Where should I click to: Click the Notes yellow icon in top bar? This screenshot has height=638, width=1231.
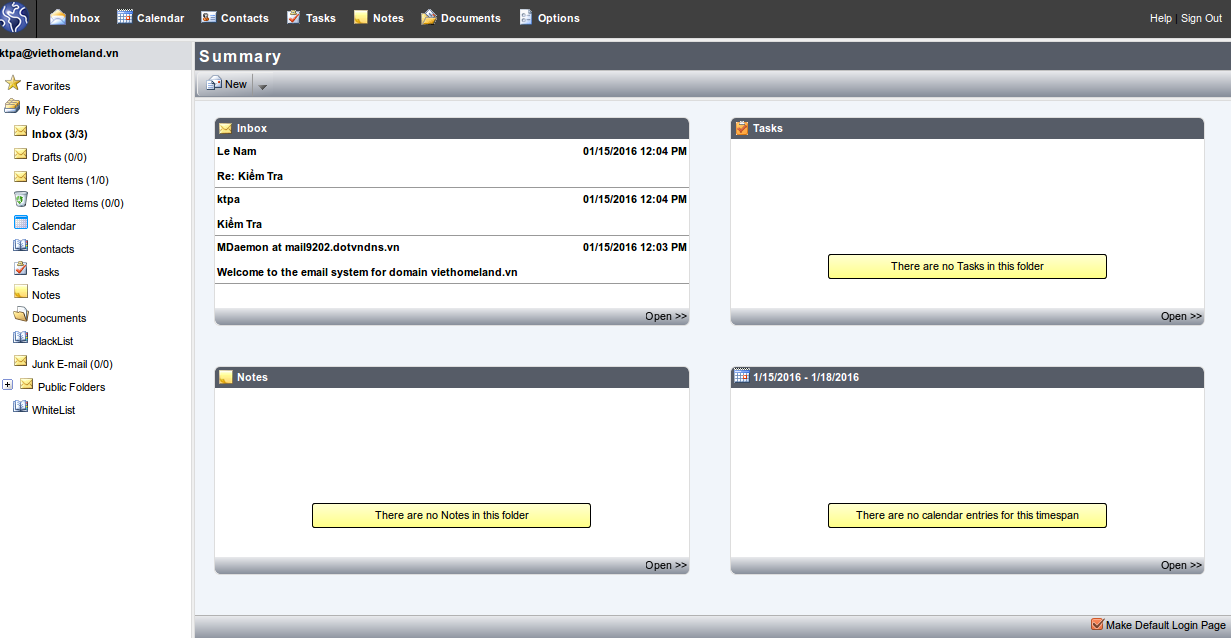(x=360, y=17)
